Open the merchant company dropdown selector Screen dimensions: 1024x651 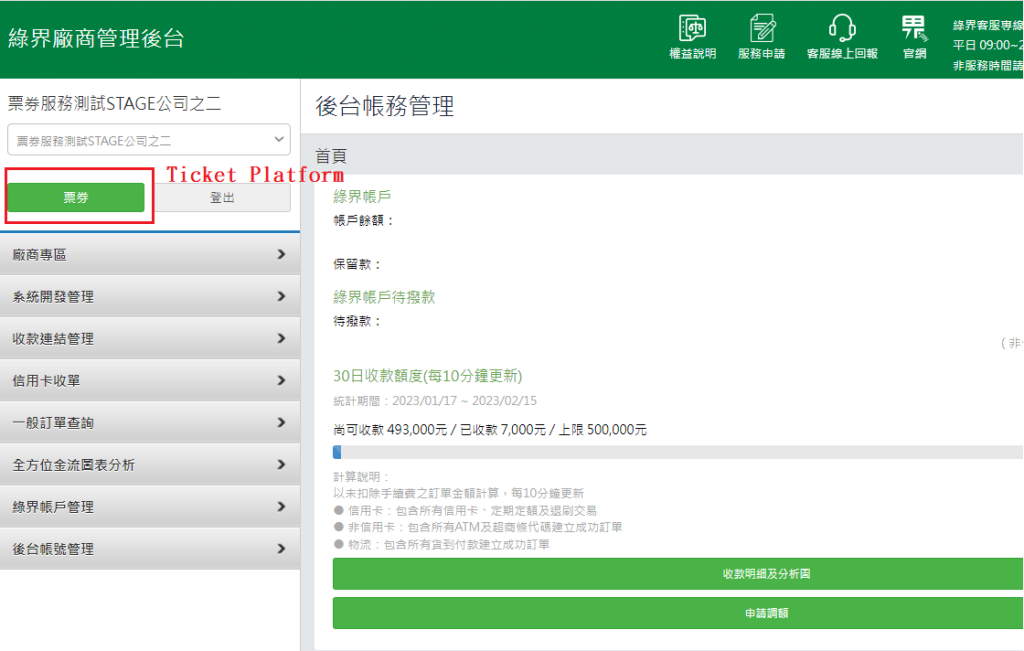pyautogui.click(x=149, y=140)
